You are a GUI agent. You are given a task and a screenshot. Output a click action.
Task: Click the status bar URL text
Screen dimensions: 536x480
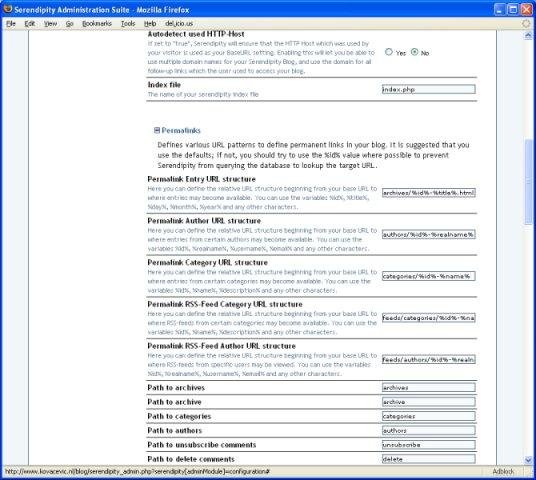(x=137, y=472)
